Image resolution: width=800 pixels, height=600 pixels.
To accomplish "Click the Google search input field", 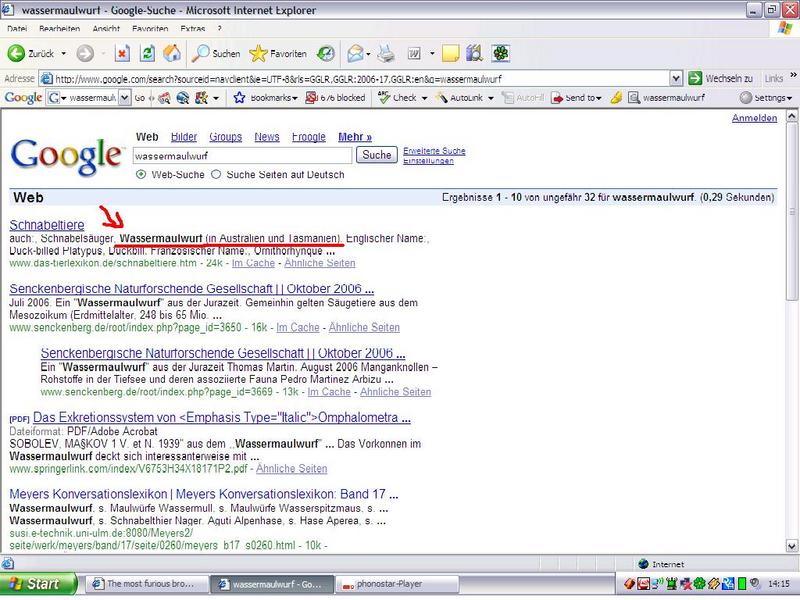I will 242,156.
